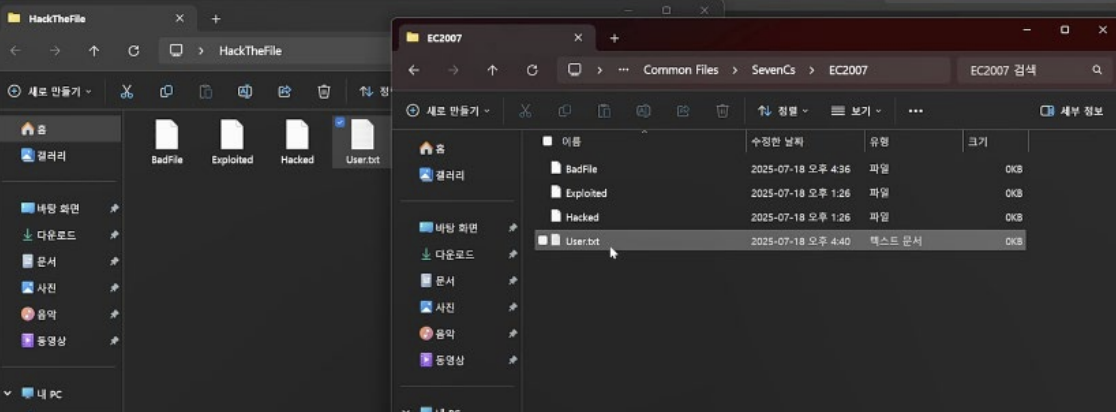
Task: Sort by 수정한 날짜 column header
Action: point(805,142)
